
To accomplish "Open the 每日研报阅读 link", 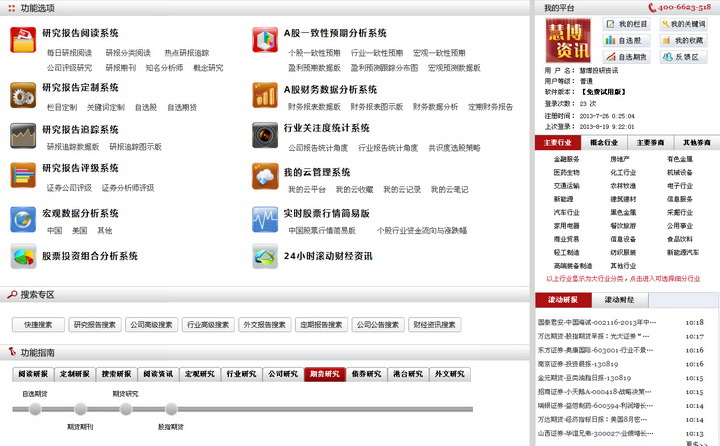I will 69,53.
